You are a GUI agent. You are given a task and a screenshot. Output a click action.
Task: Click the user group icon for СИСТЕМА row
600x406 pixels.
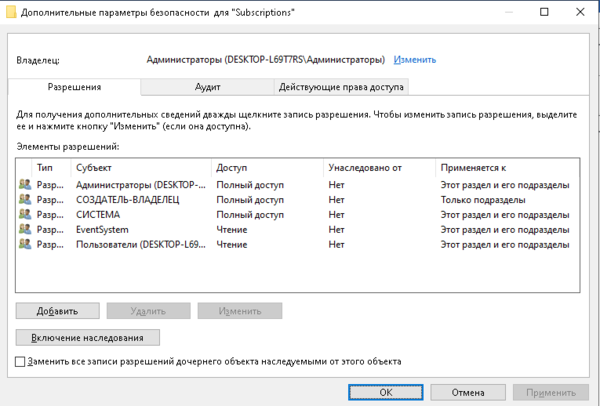click(25, 215)
